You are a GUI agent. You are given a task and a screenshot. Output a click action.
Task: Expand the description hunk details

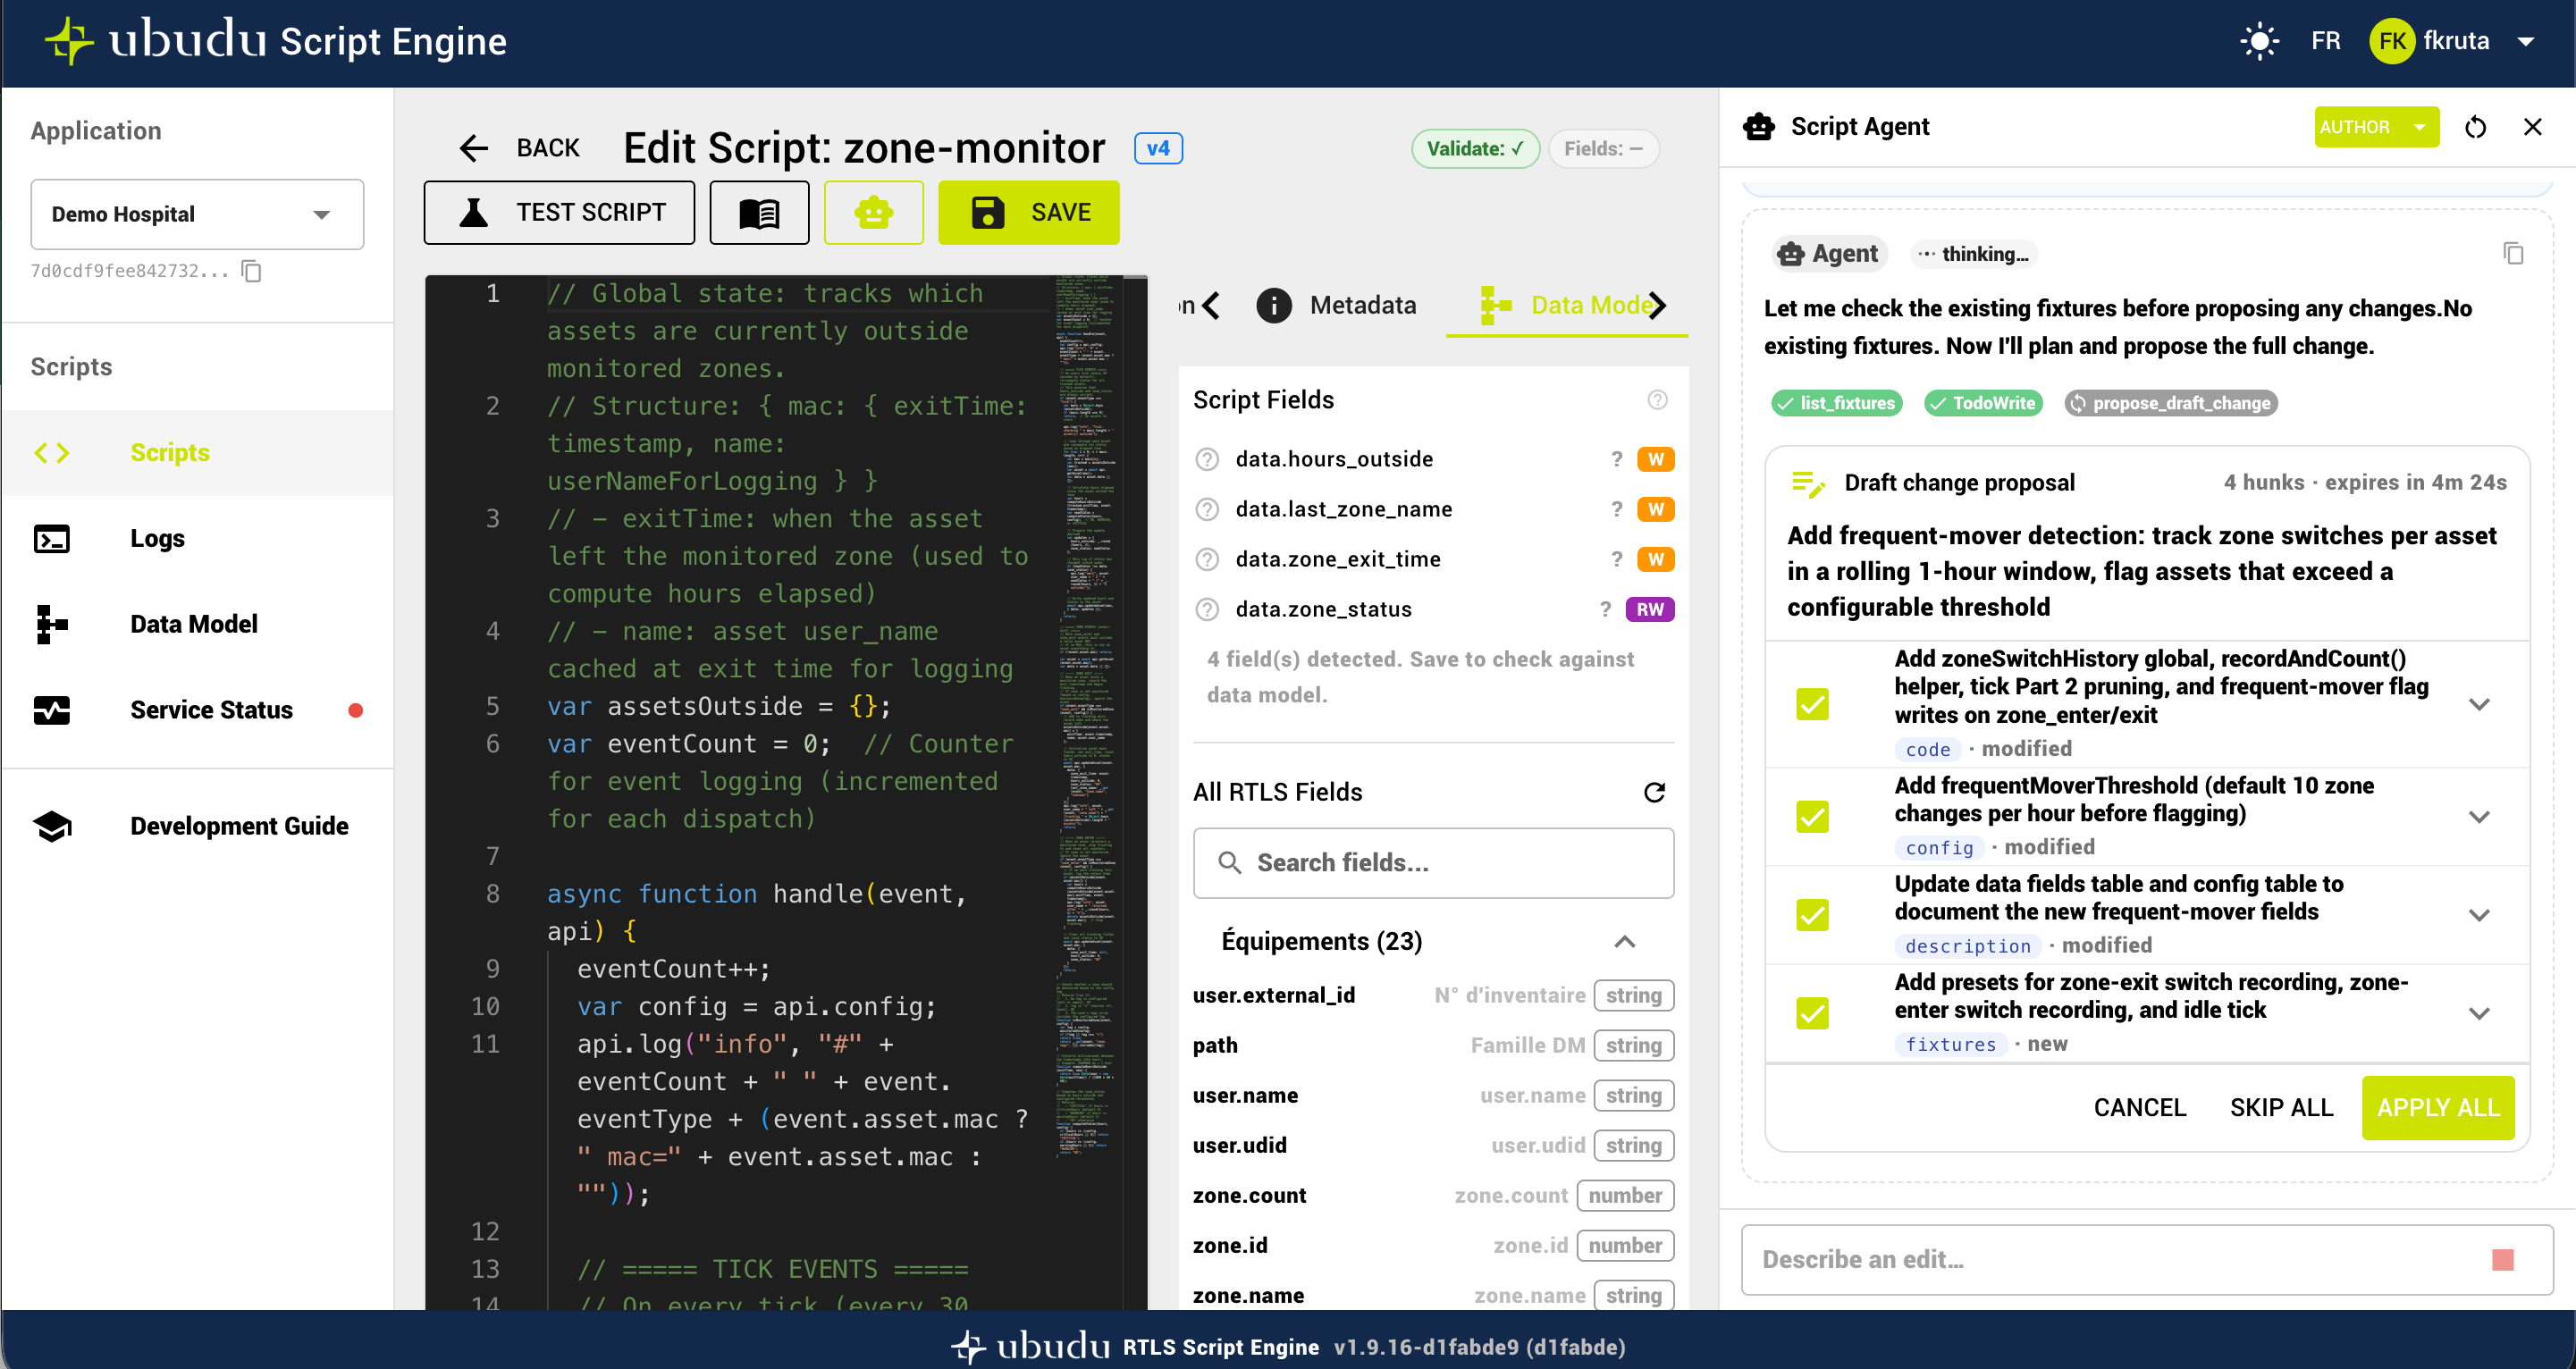tap(2479, 915)
